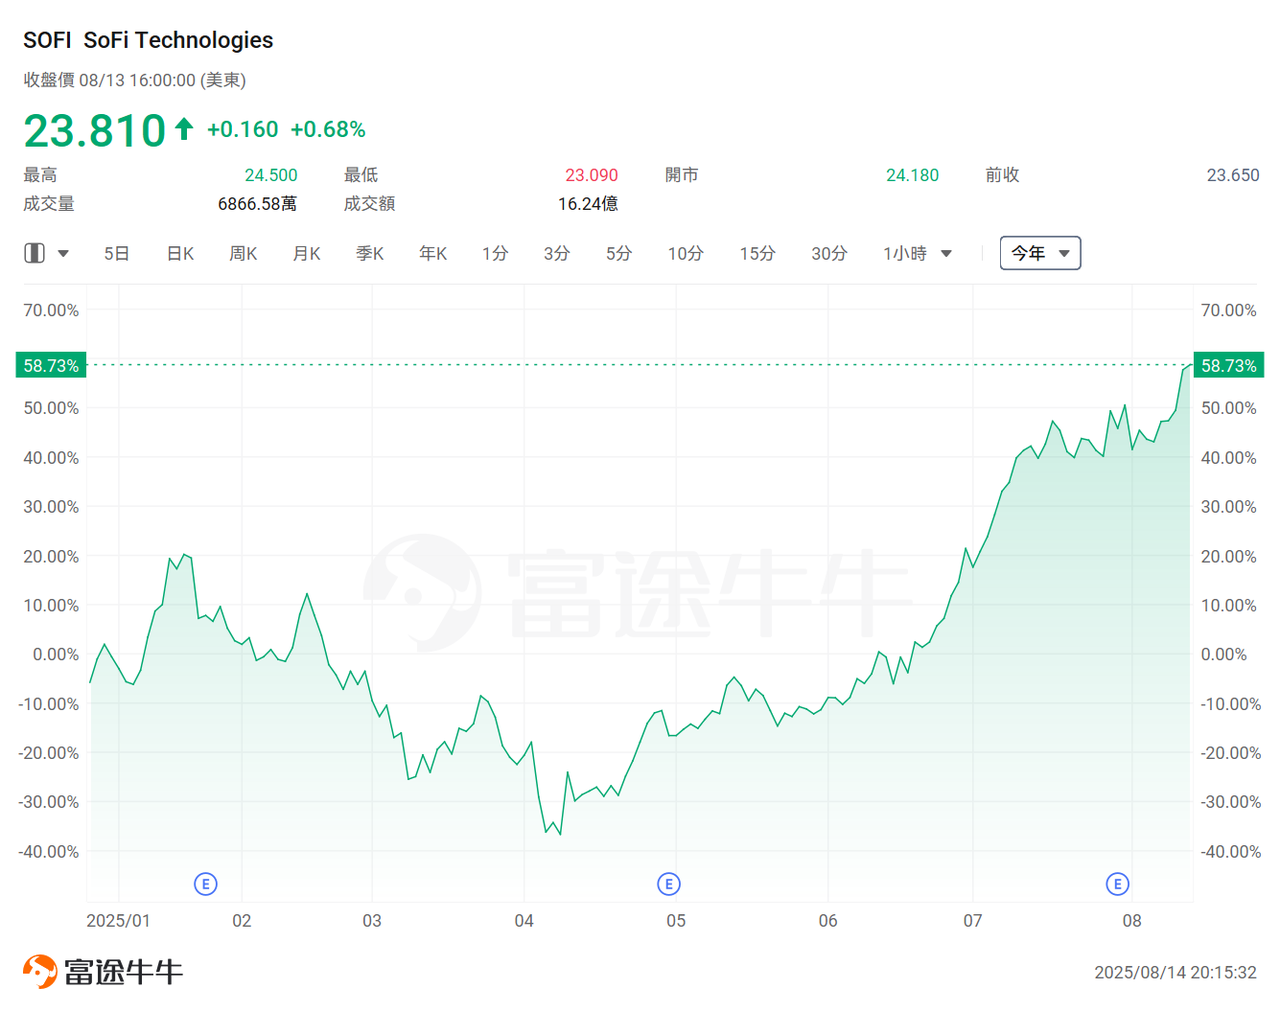Click the 年K yearly chart option
The height and width of the screenshot is (1011, 1280).
(432, 253)
